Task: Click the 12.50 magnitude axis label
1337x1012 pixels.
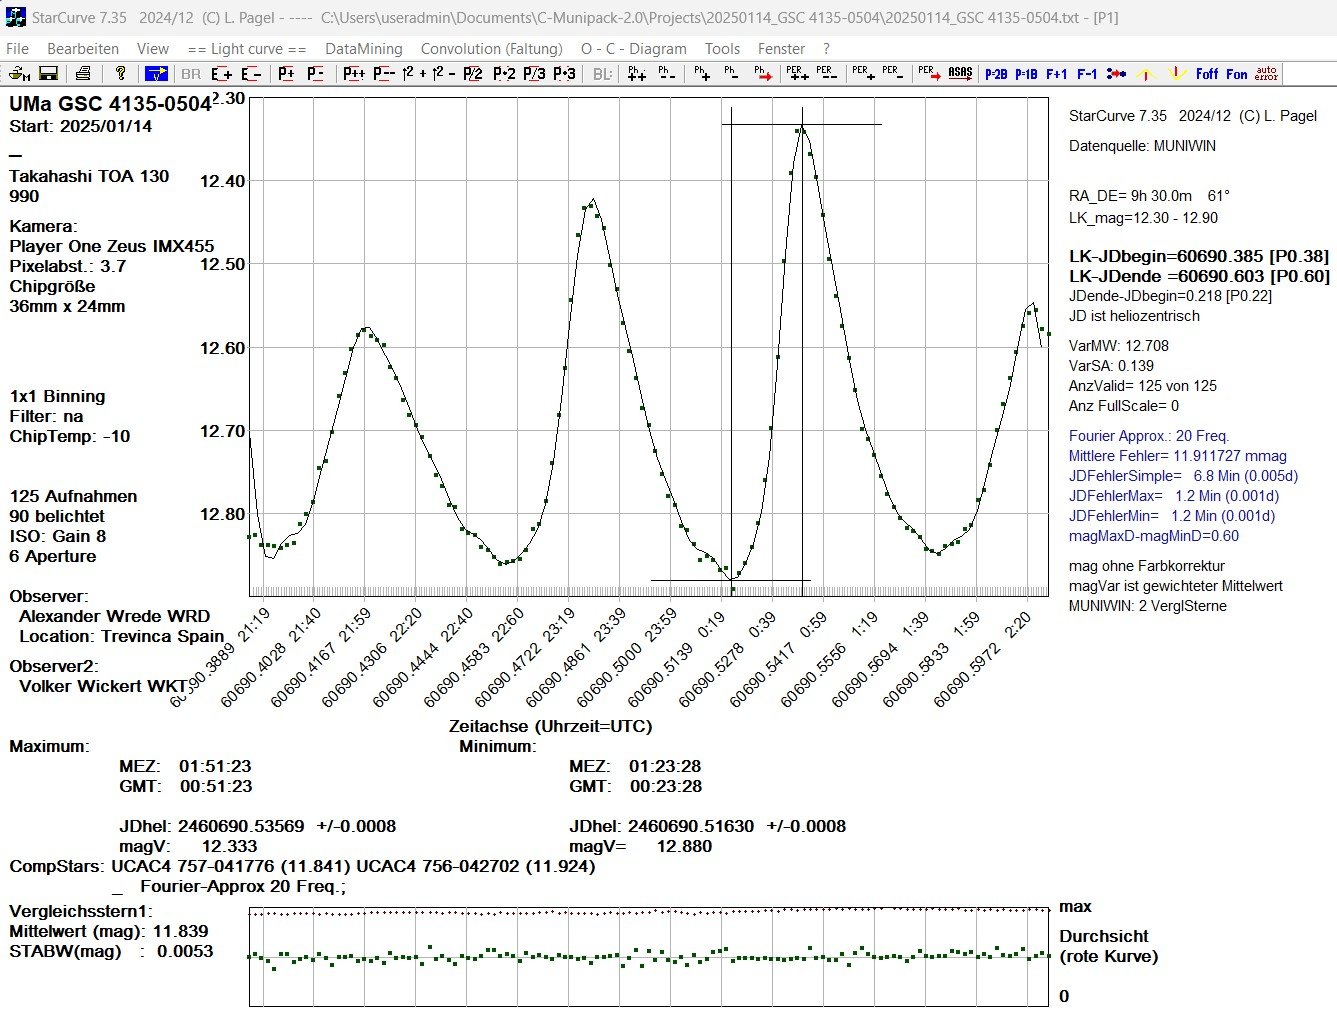Action: (222, 264)
